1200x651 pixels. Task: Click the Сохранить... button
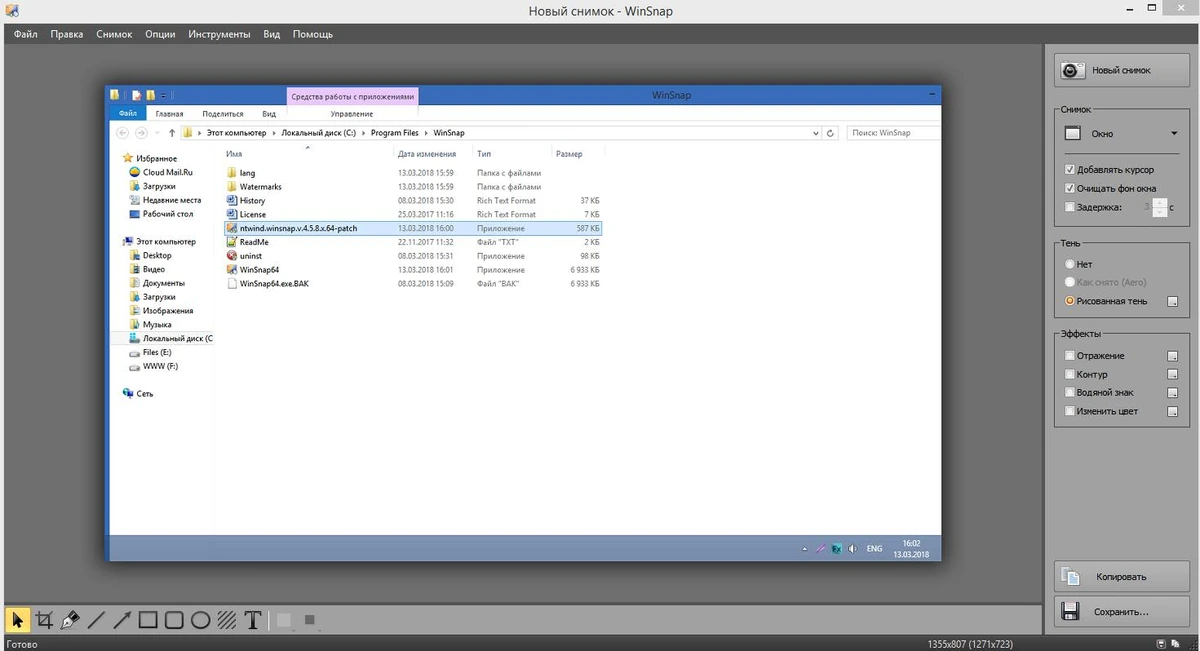click(1121, 612)
